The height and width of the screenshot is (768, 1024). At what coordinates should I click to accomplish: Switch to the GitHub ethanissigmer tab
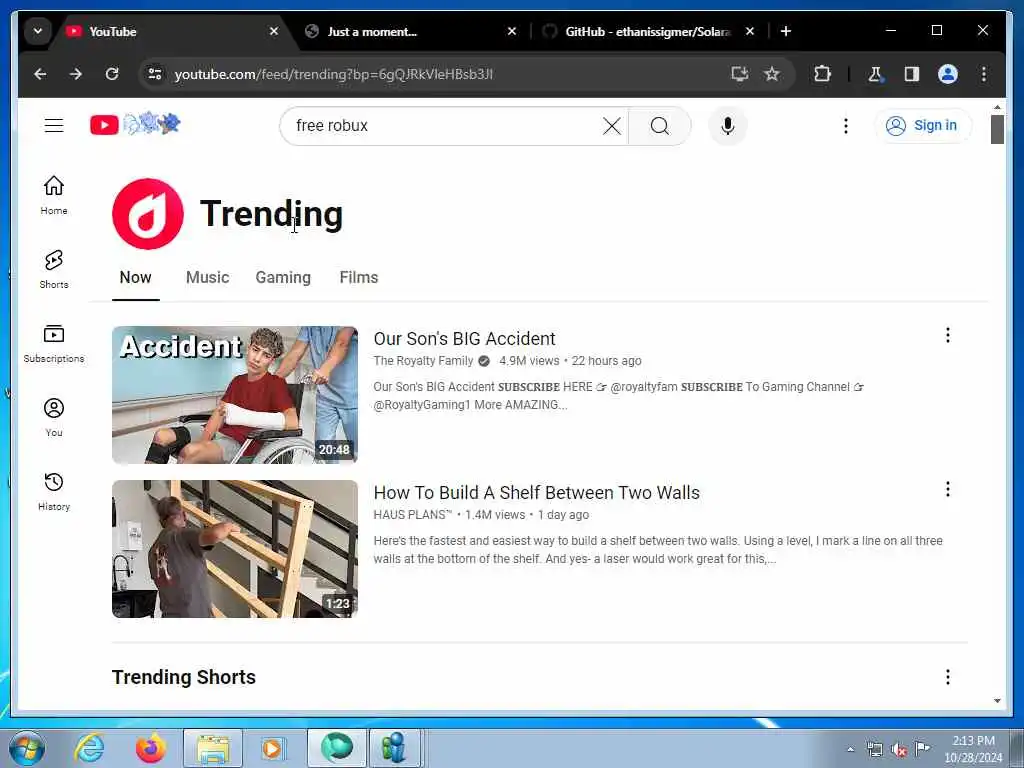(647, 31)
